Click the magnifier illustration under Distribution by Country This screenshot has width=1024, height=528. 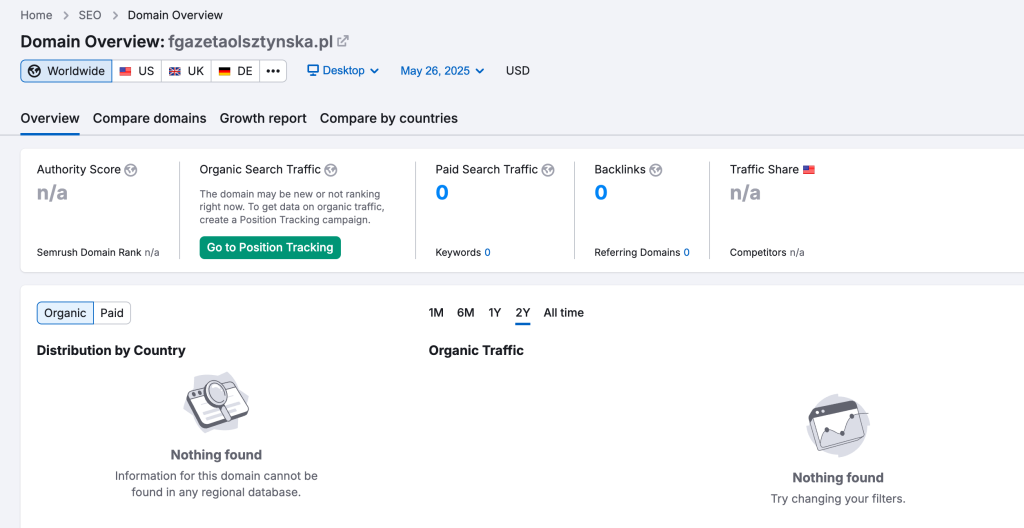pyautogui.click(x=216, y=403)
